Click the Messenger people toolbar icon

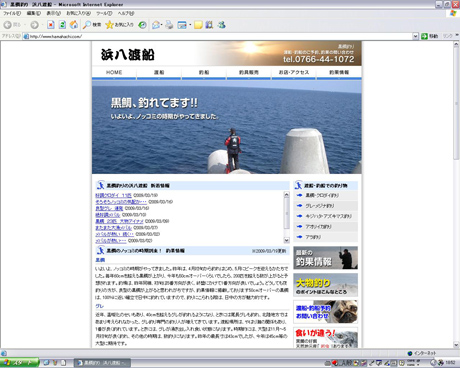(222, 25)
